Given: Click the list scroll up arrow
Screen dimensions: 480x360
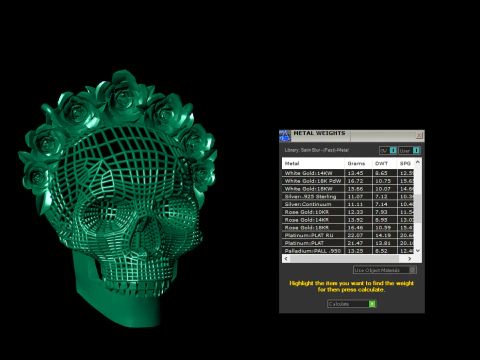Looking at the screenshot, I should 418,162.
